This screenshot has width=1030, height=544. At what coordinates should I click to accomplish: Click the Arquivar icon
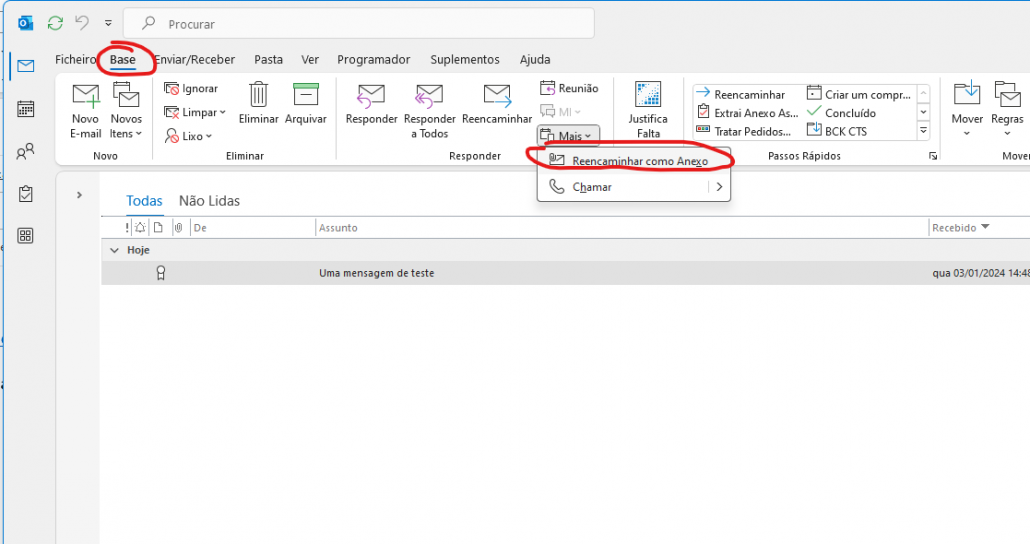coord(305,96)
